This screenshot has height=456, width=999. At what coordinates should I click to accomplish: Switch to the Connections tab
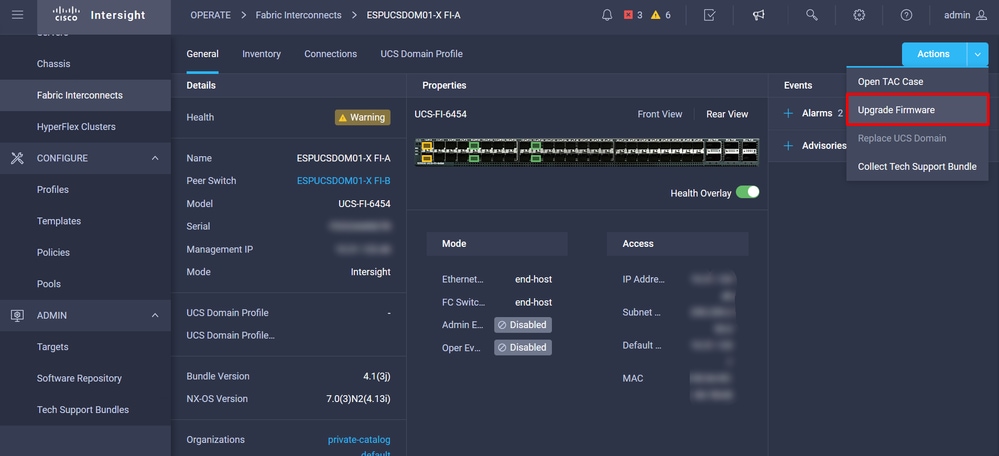point(331,54)
